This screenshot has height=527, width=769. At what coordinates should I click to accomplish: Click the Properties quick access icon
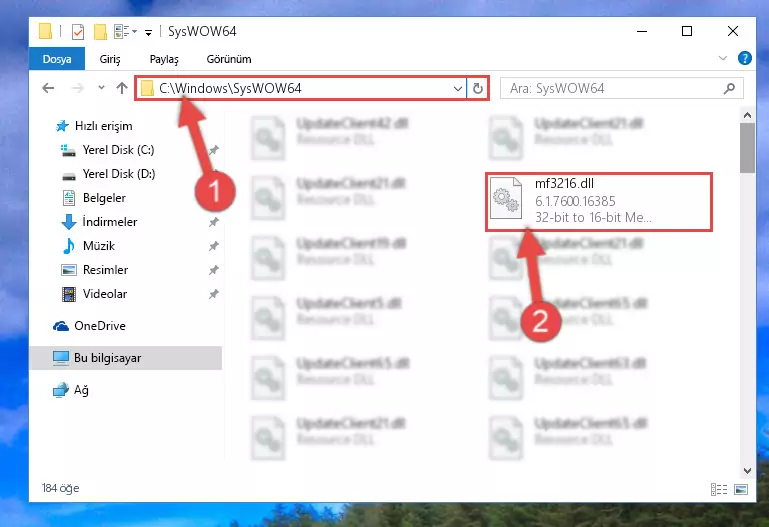click(x=78, y=32)
